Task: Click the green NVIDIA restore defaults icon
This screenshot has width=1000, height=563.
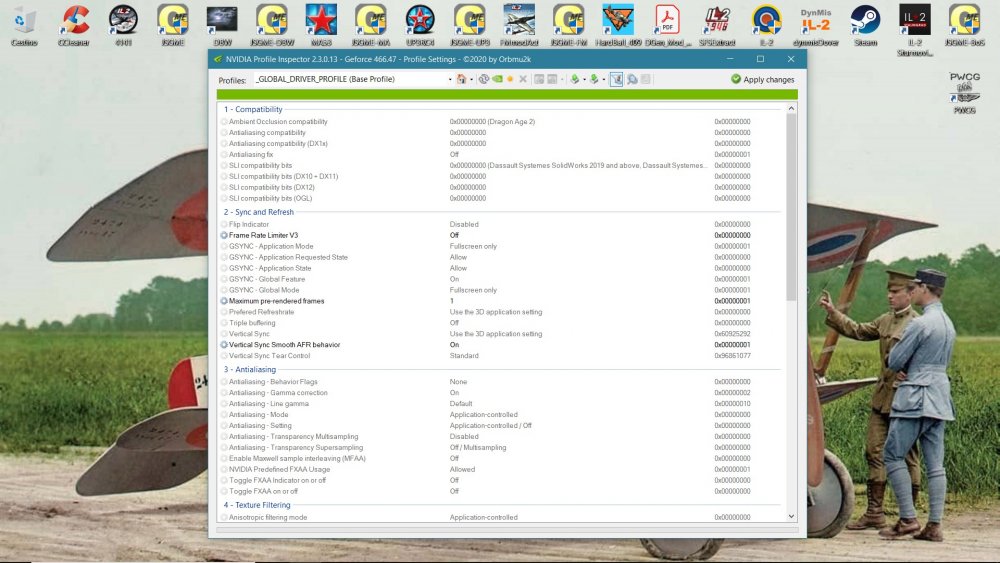Action: 497,79
